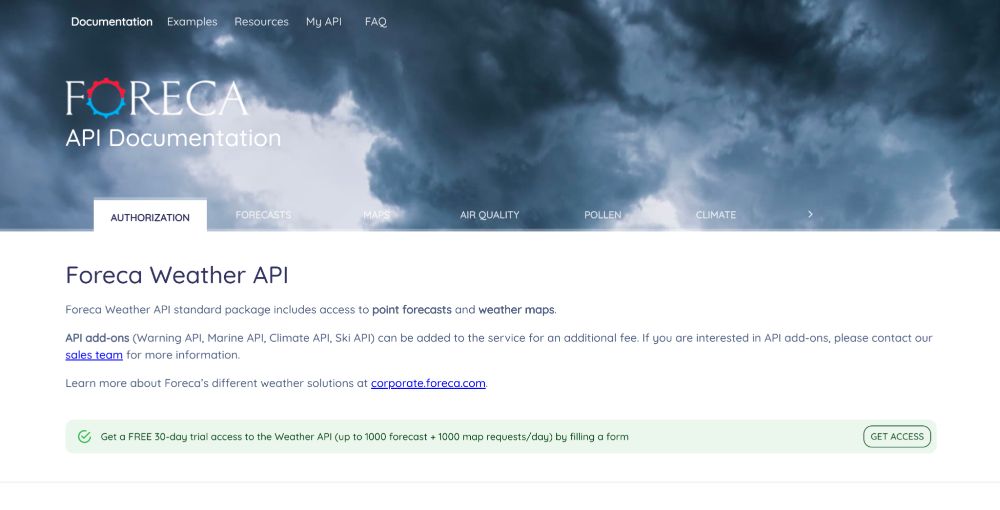The image size is (1000, 510).
Task: Show more tabs with the right chevron
Action: [x=811, y=214]
